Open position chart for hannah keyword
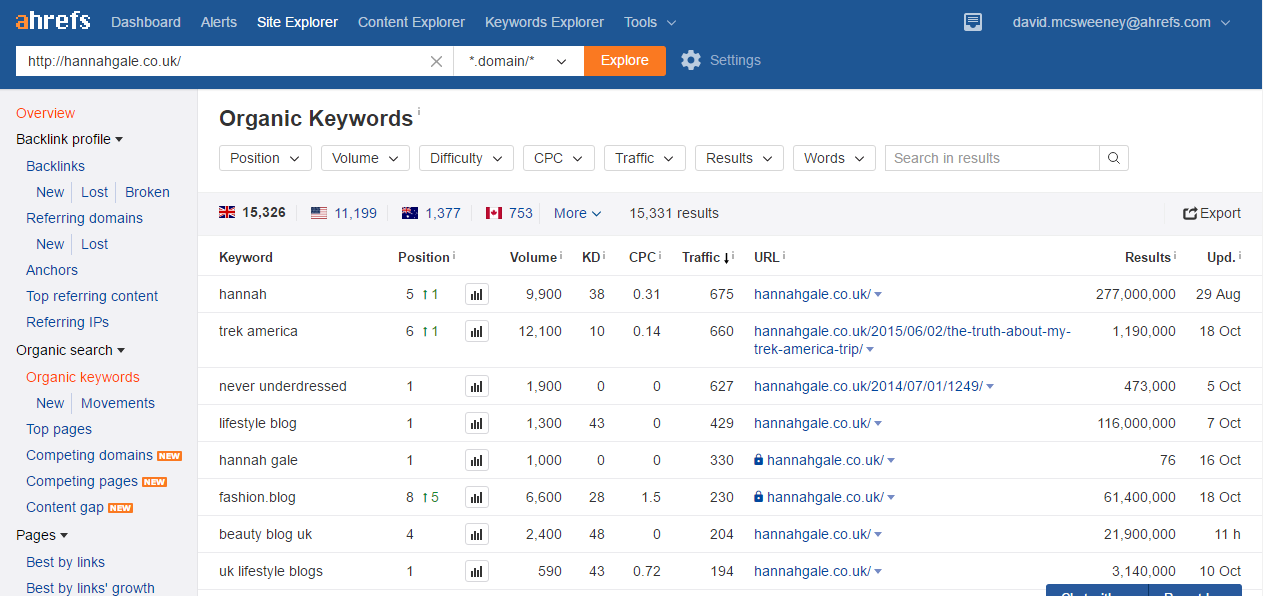 click(477, 295)
